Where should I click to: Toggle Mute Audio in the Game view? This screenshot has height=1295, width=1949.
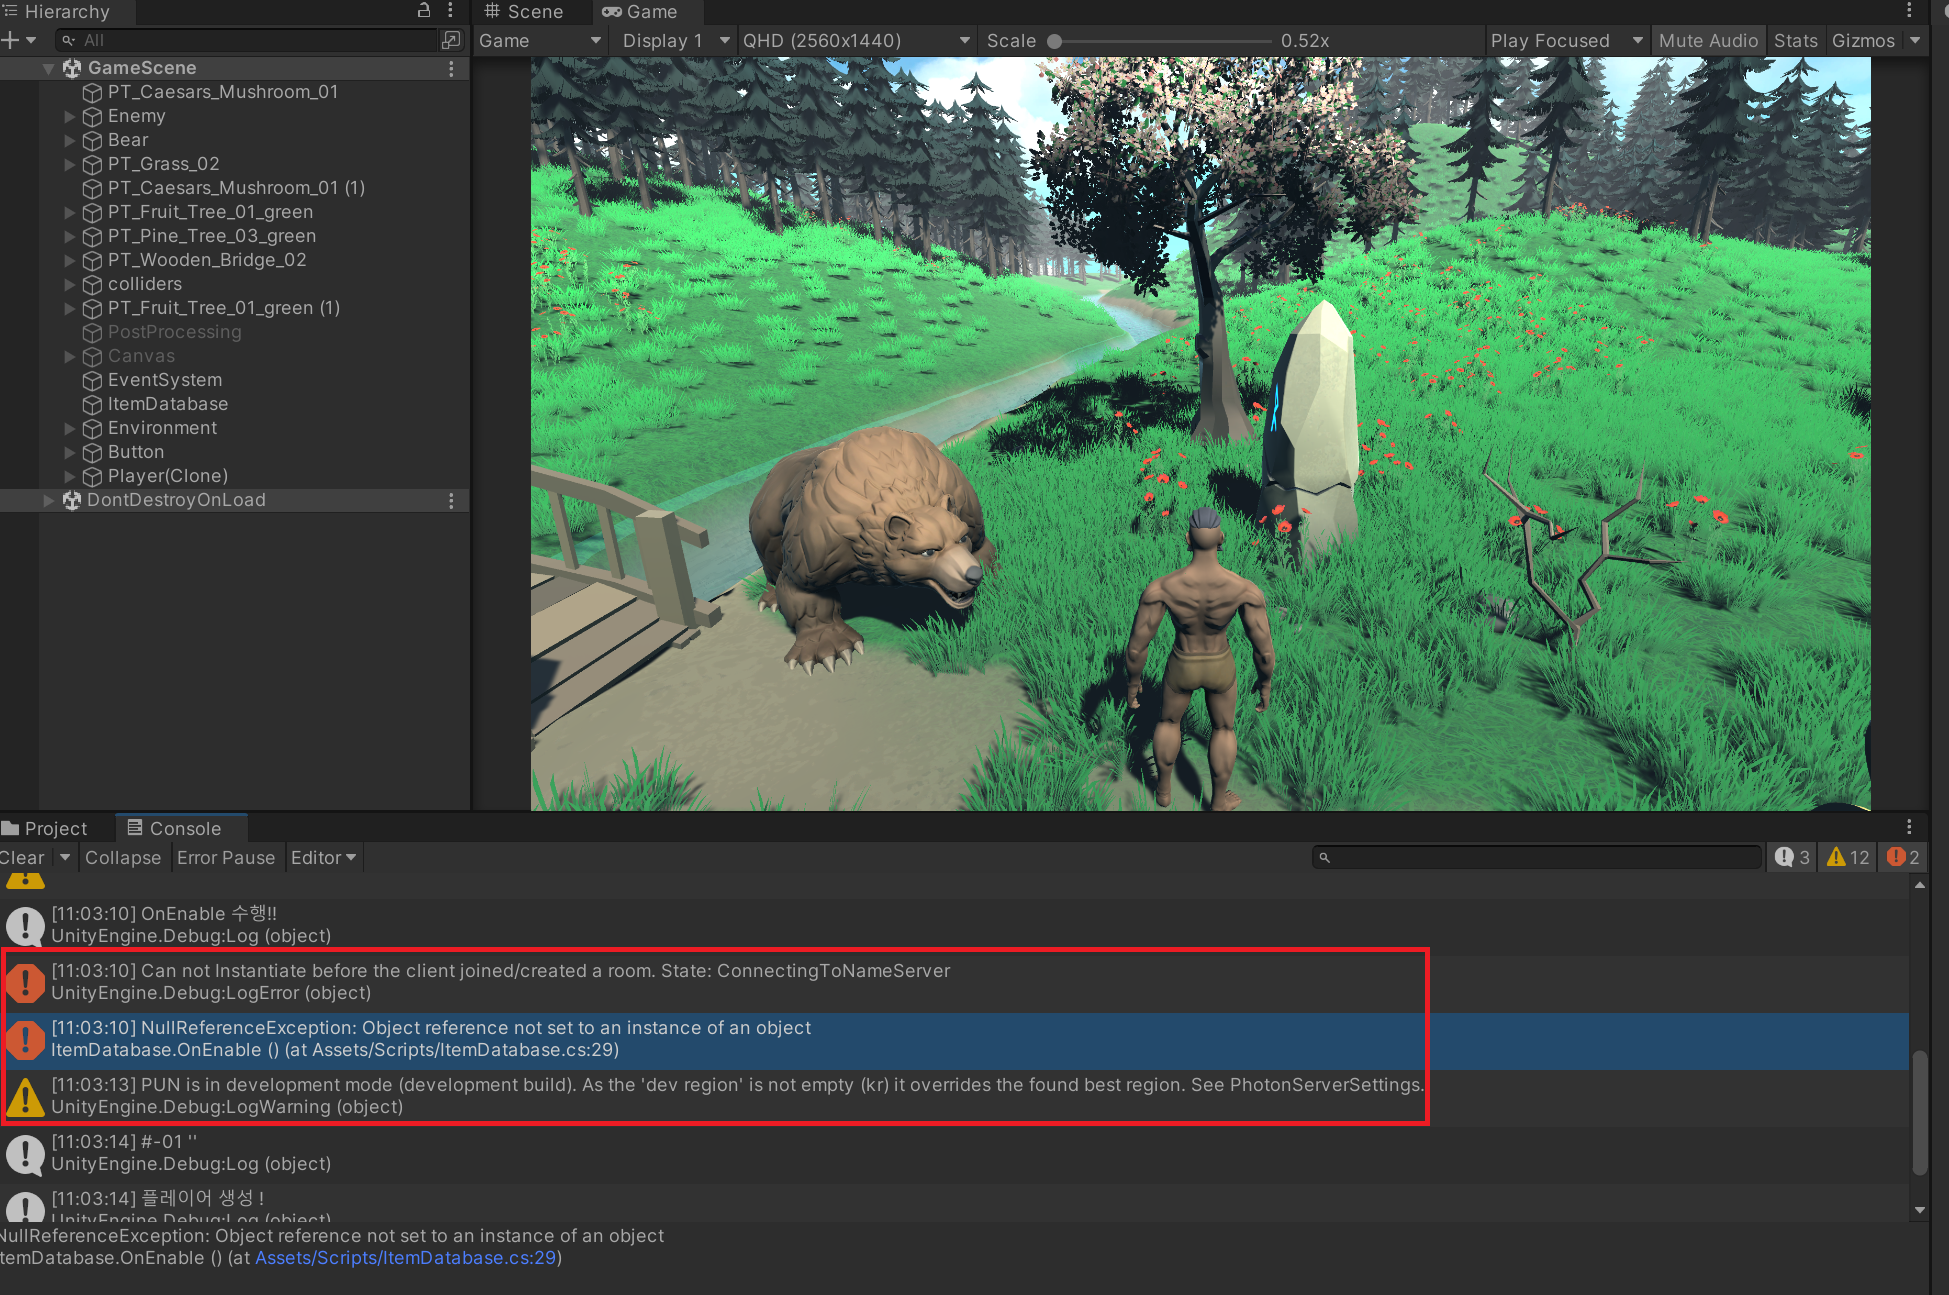1707,41
